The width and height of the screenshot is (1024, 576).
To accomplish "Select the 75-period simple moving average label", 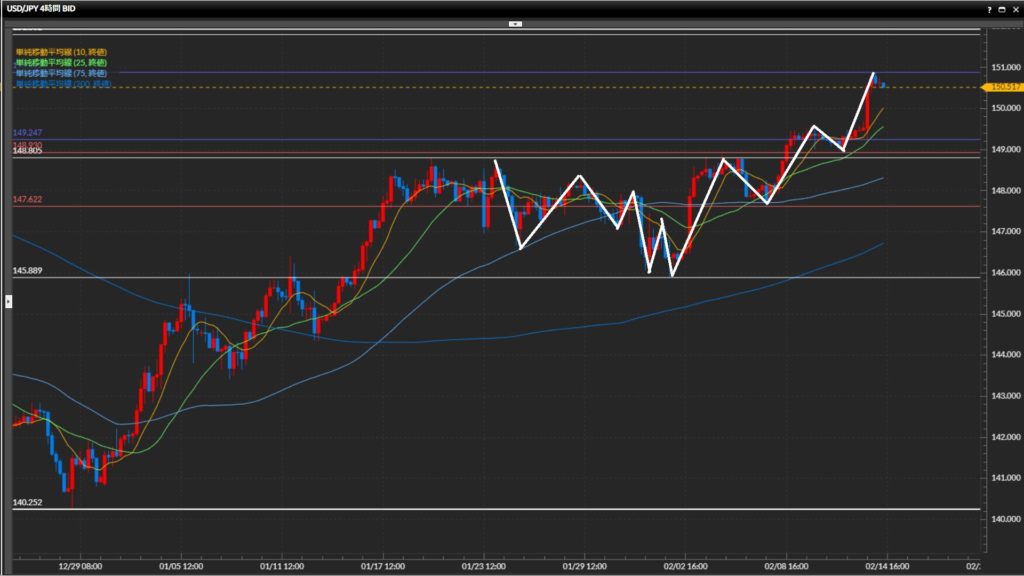I will coord(62,73).
